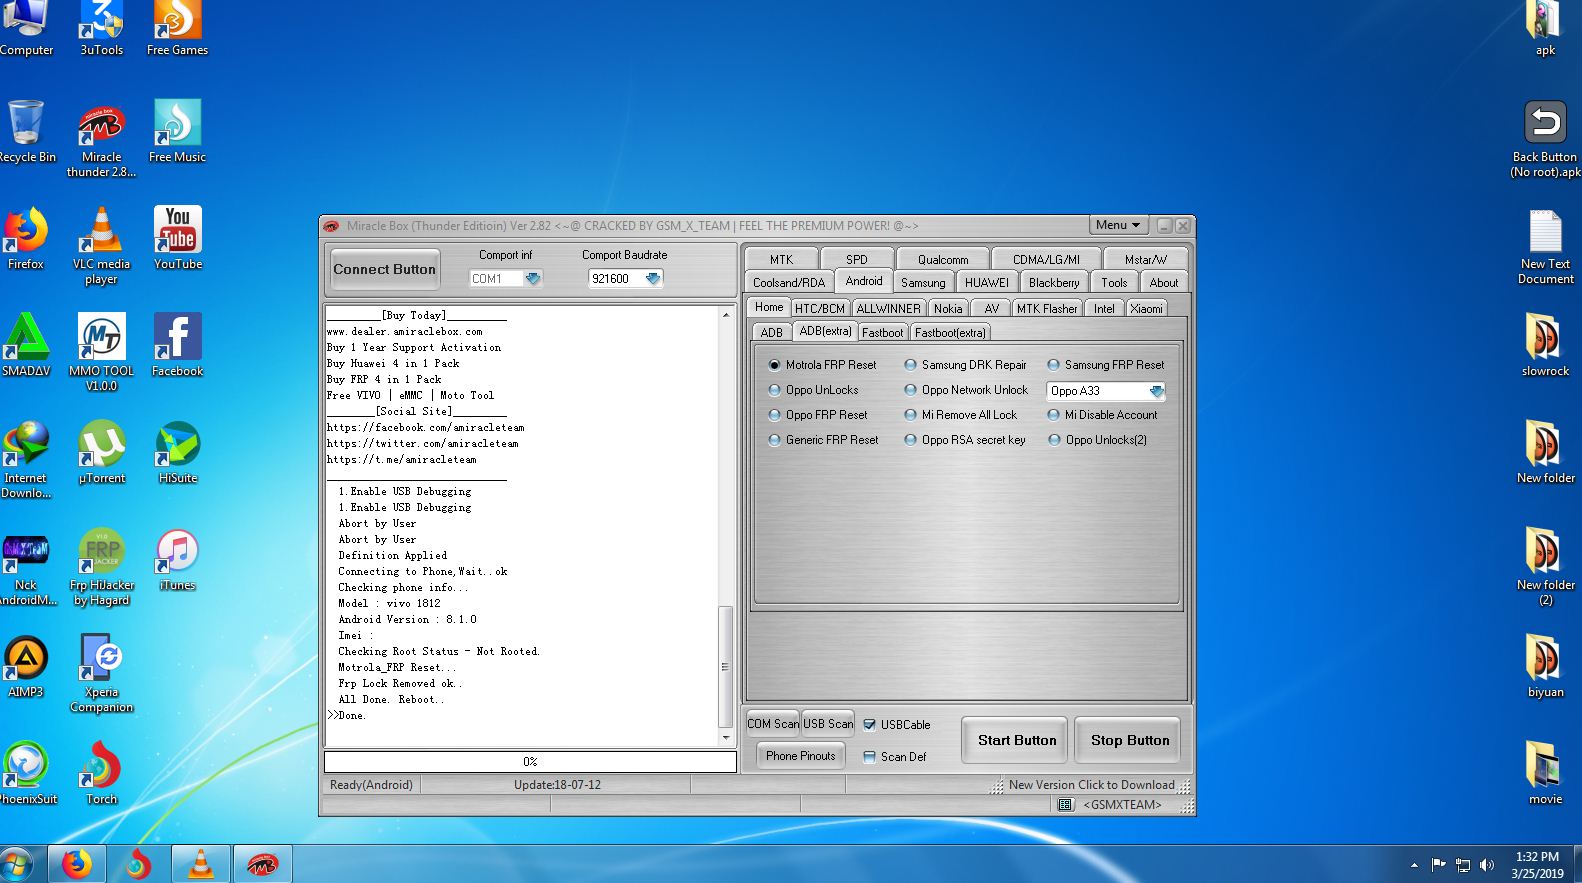Open the Fastboot(extra) tab

(950, 333)
